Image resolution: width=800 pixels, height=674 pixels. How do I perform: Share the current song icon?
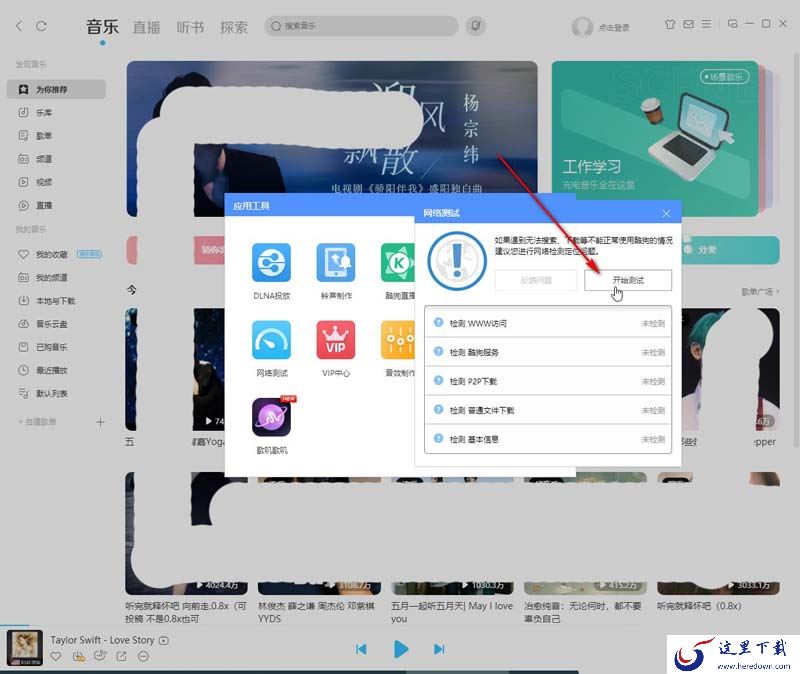[x=121, y=657]
